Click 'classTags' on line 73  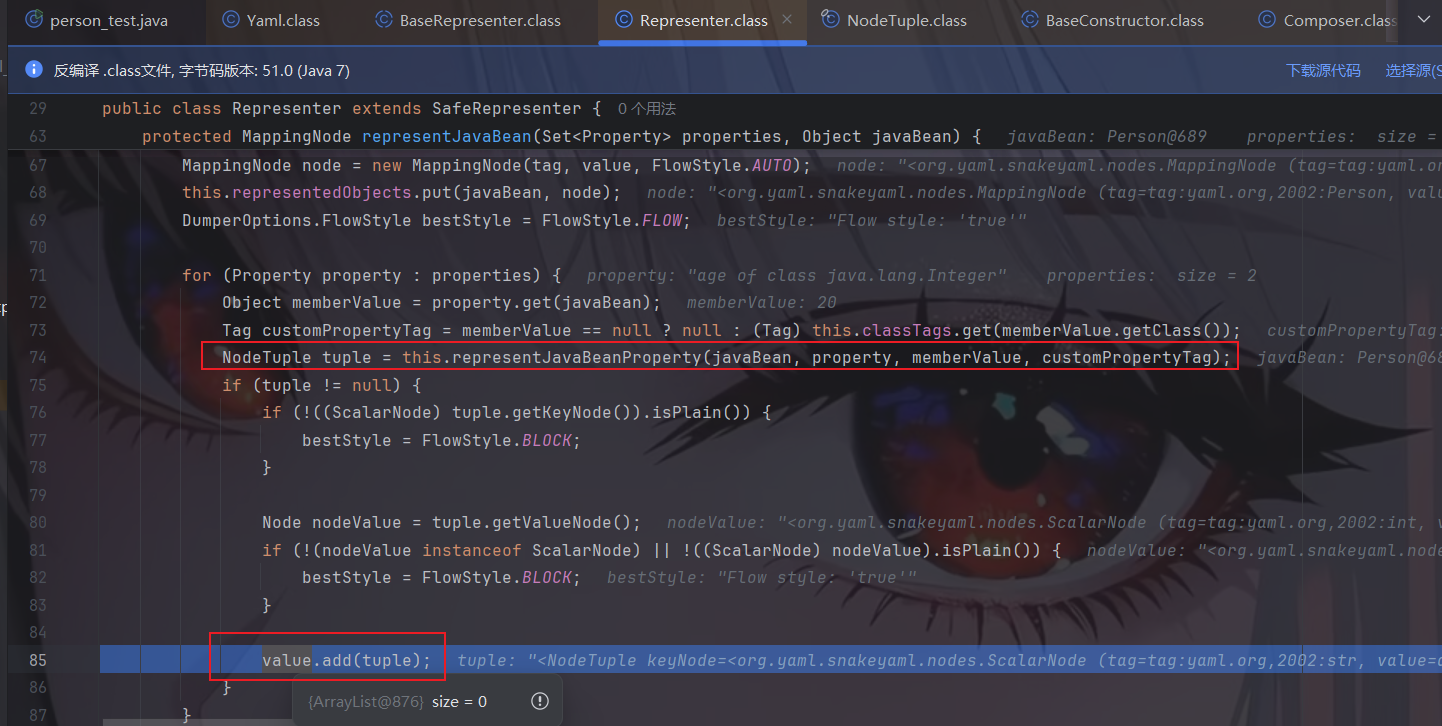click(906, 330)
